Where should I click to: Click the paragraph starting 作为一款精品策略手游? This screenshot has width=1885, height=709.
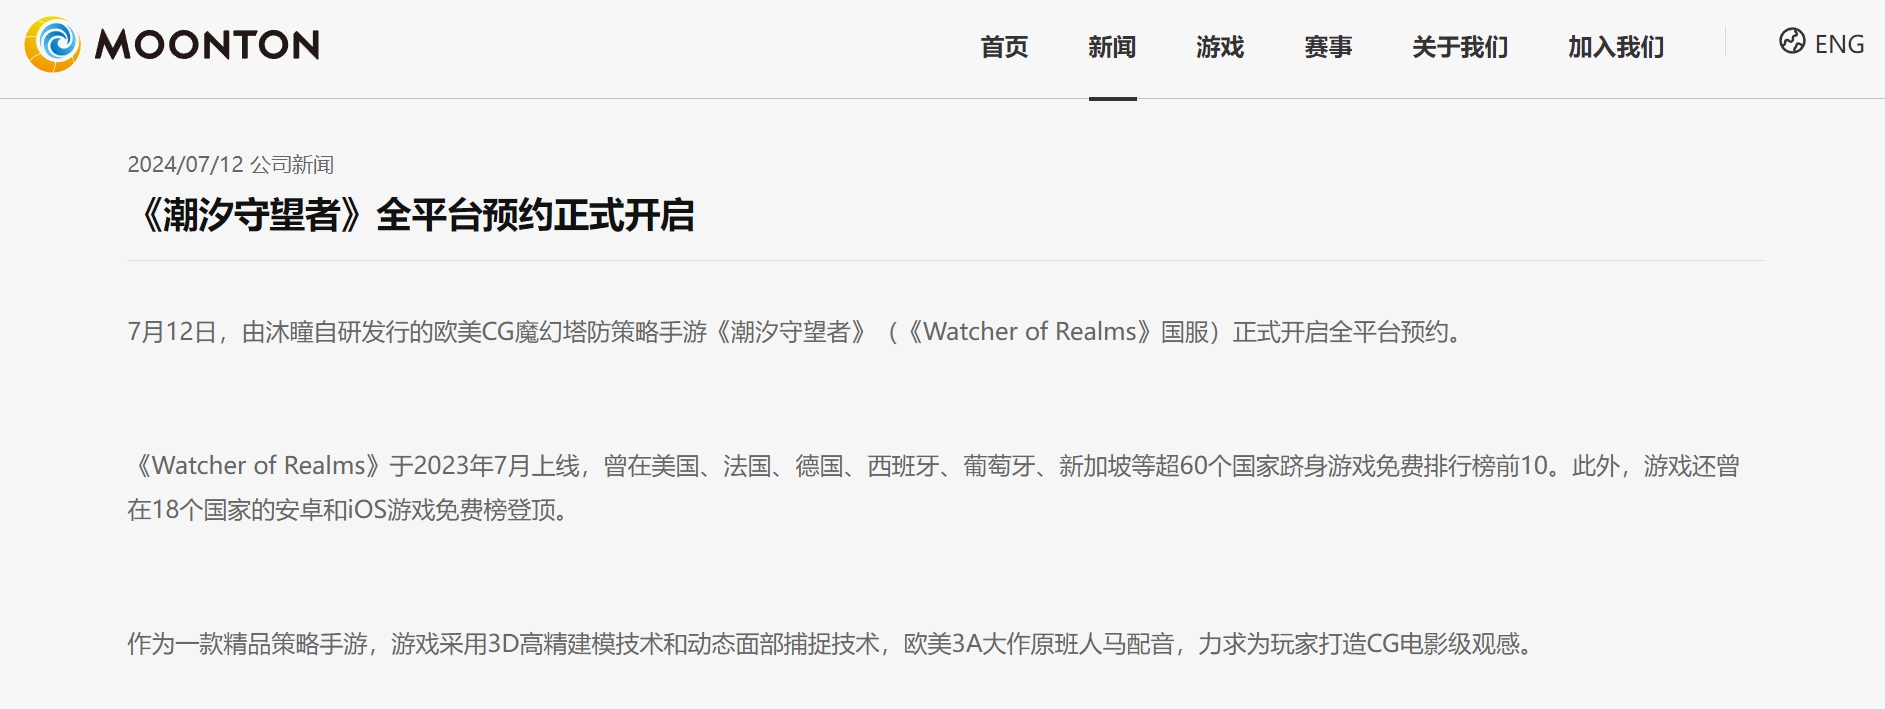(833, 644)
